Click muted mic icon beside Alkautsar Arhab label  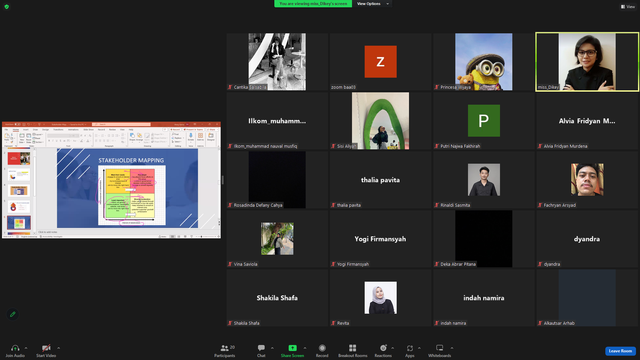point(540,323)
